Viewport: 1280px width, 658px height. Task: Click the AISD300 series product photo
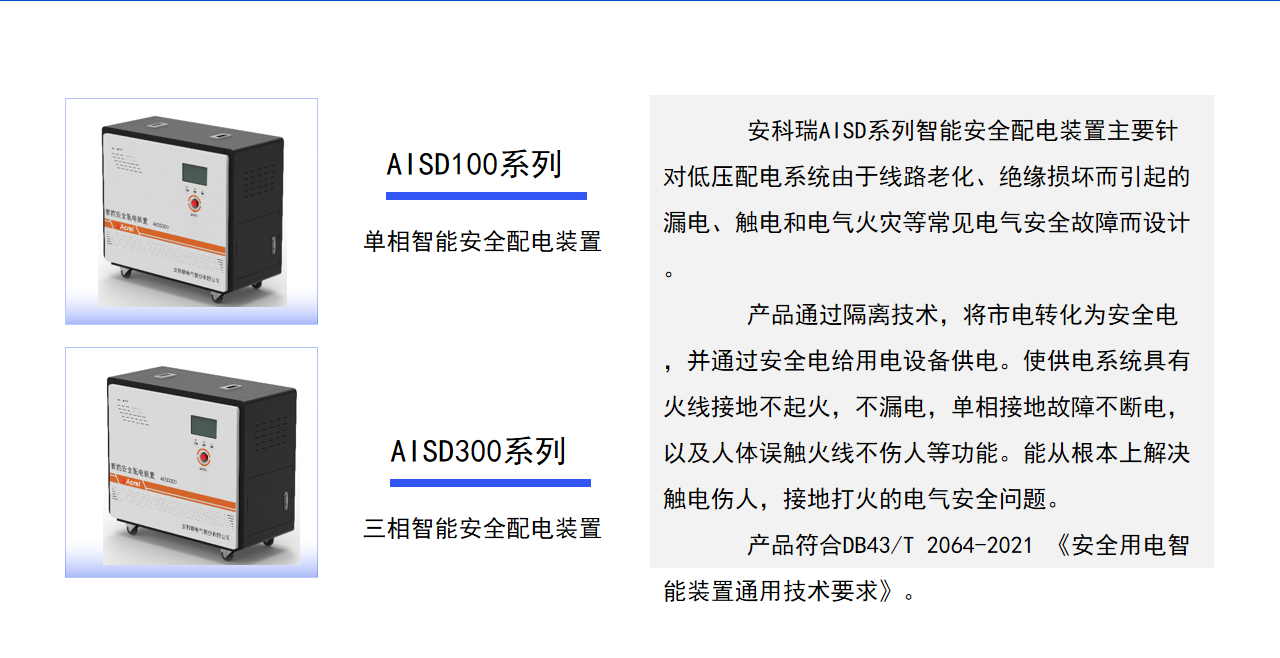[x=191, y=462]
